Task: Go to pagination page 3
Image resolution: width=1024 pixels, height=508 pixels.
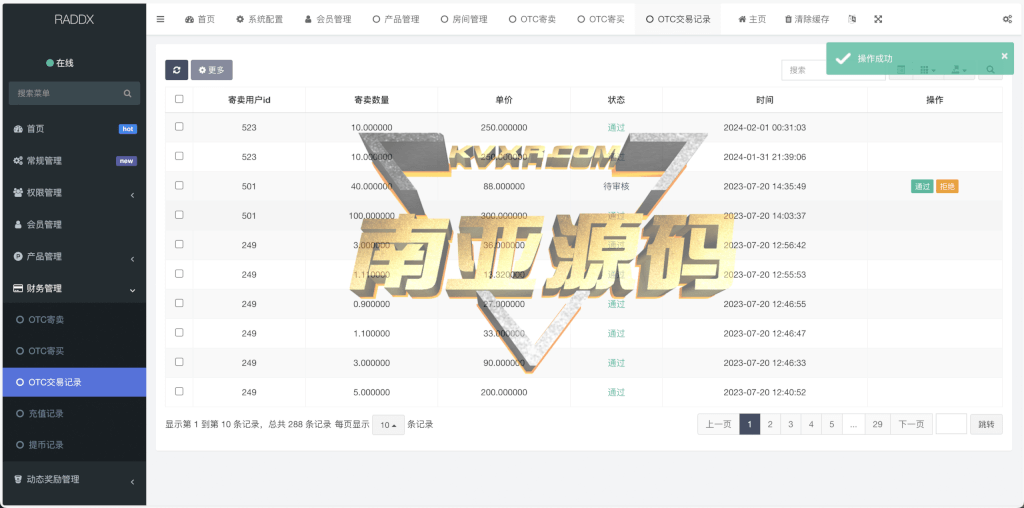Action: (790, 424)
